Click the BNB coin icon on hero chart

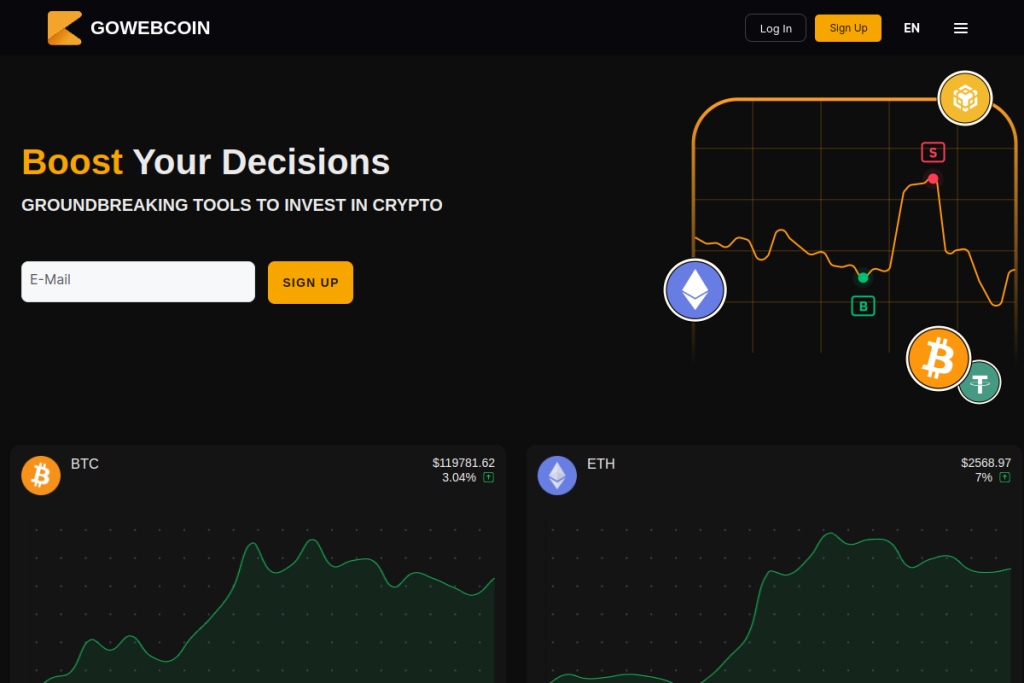(x=965, y=99)
